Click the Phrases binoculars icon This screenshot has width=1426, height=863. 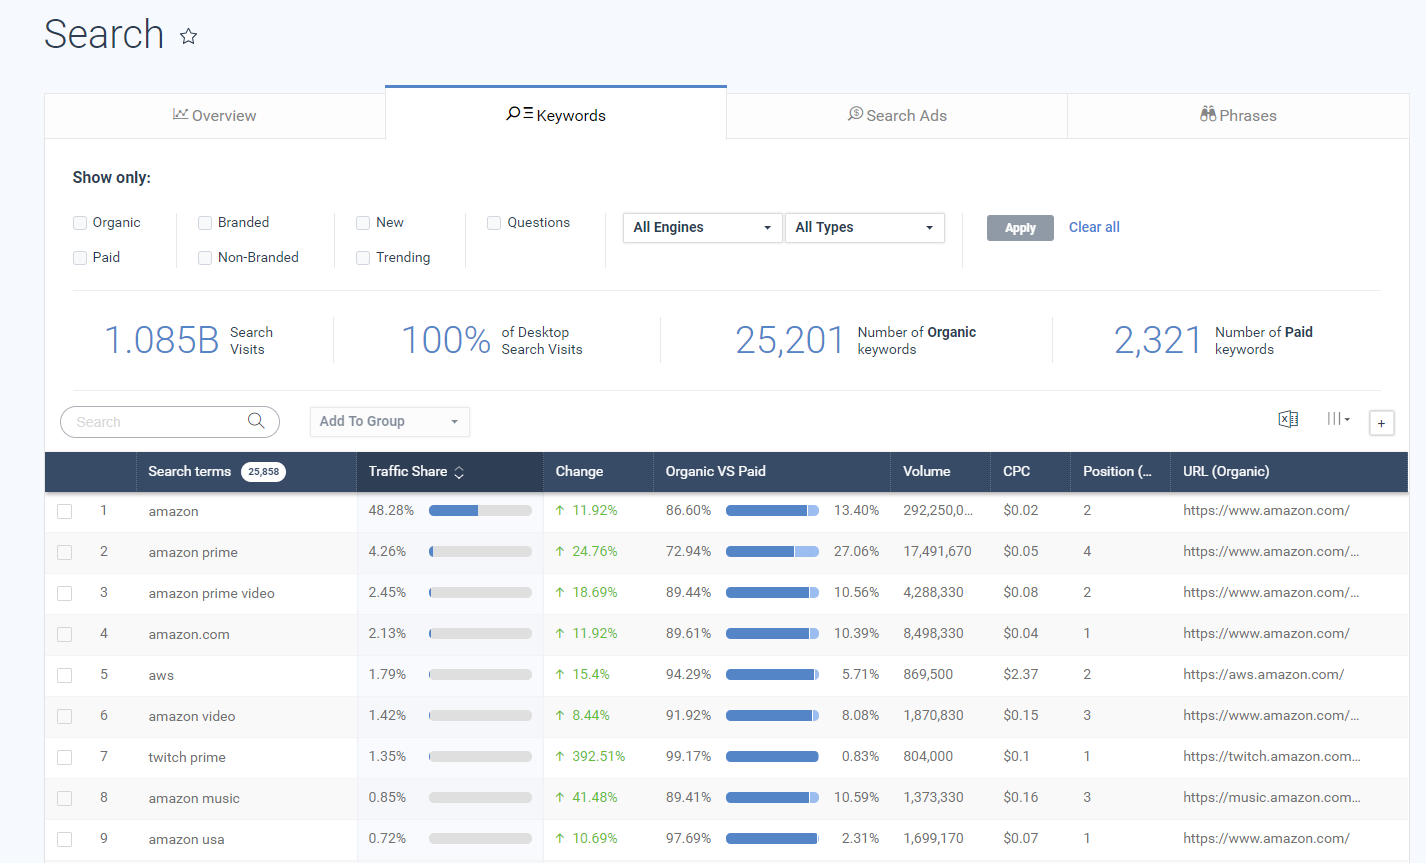coord(1208,114)
